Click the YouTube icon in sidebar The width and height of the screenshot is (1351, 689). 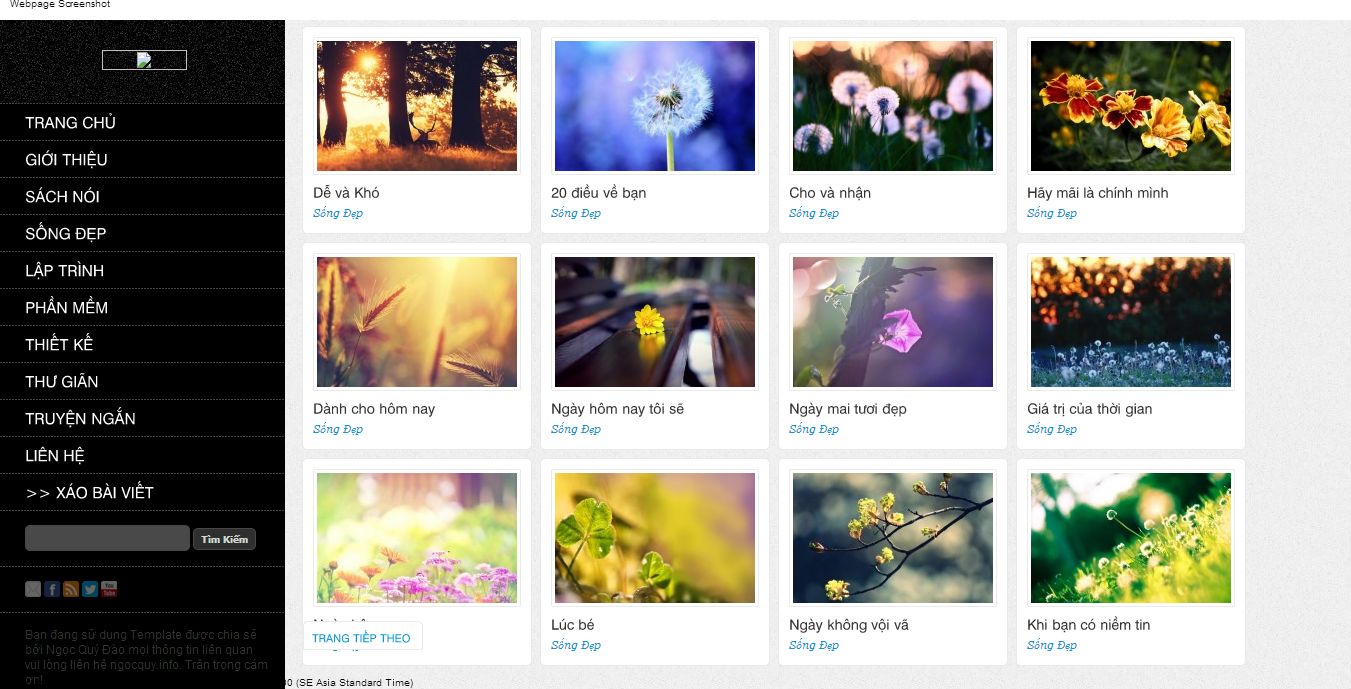(x=109, y=589)
